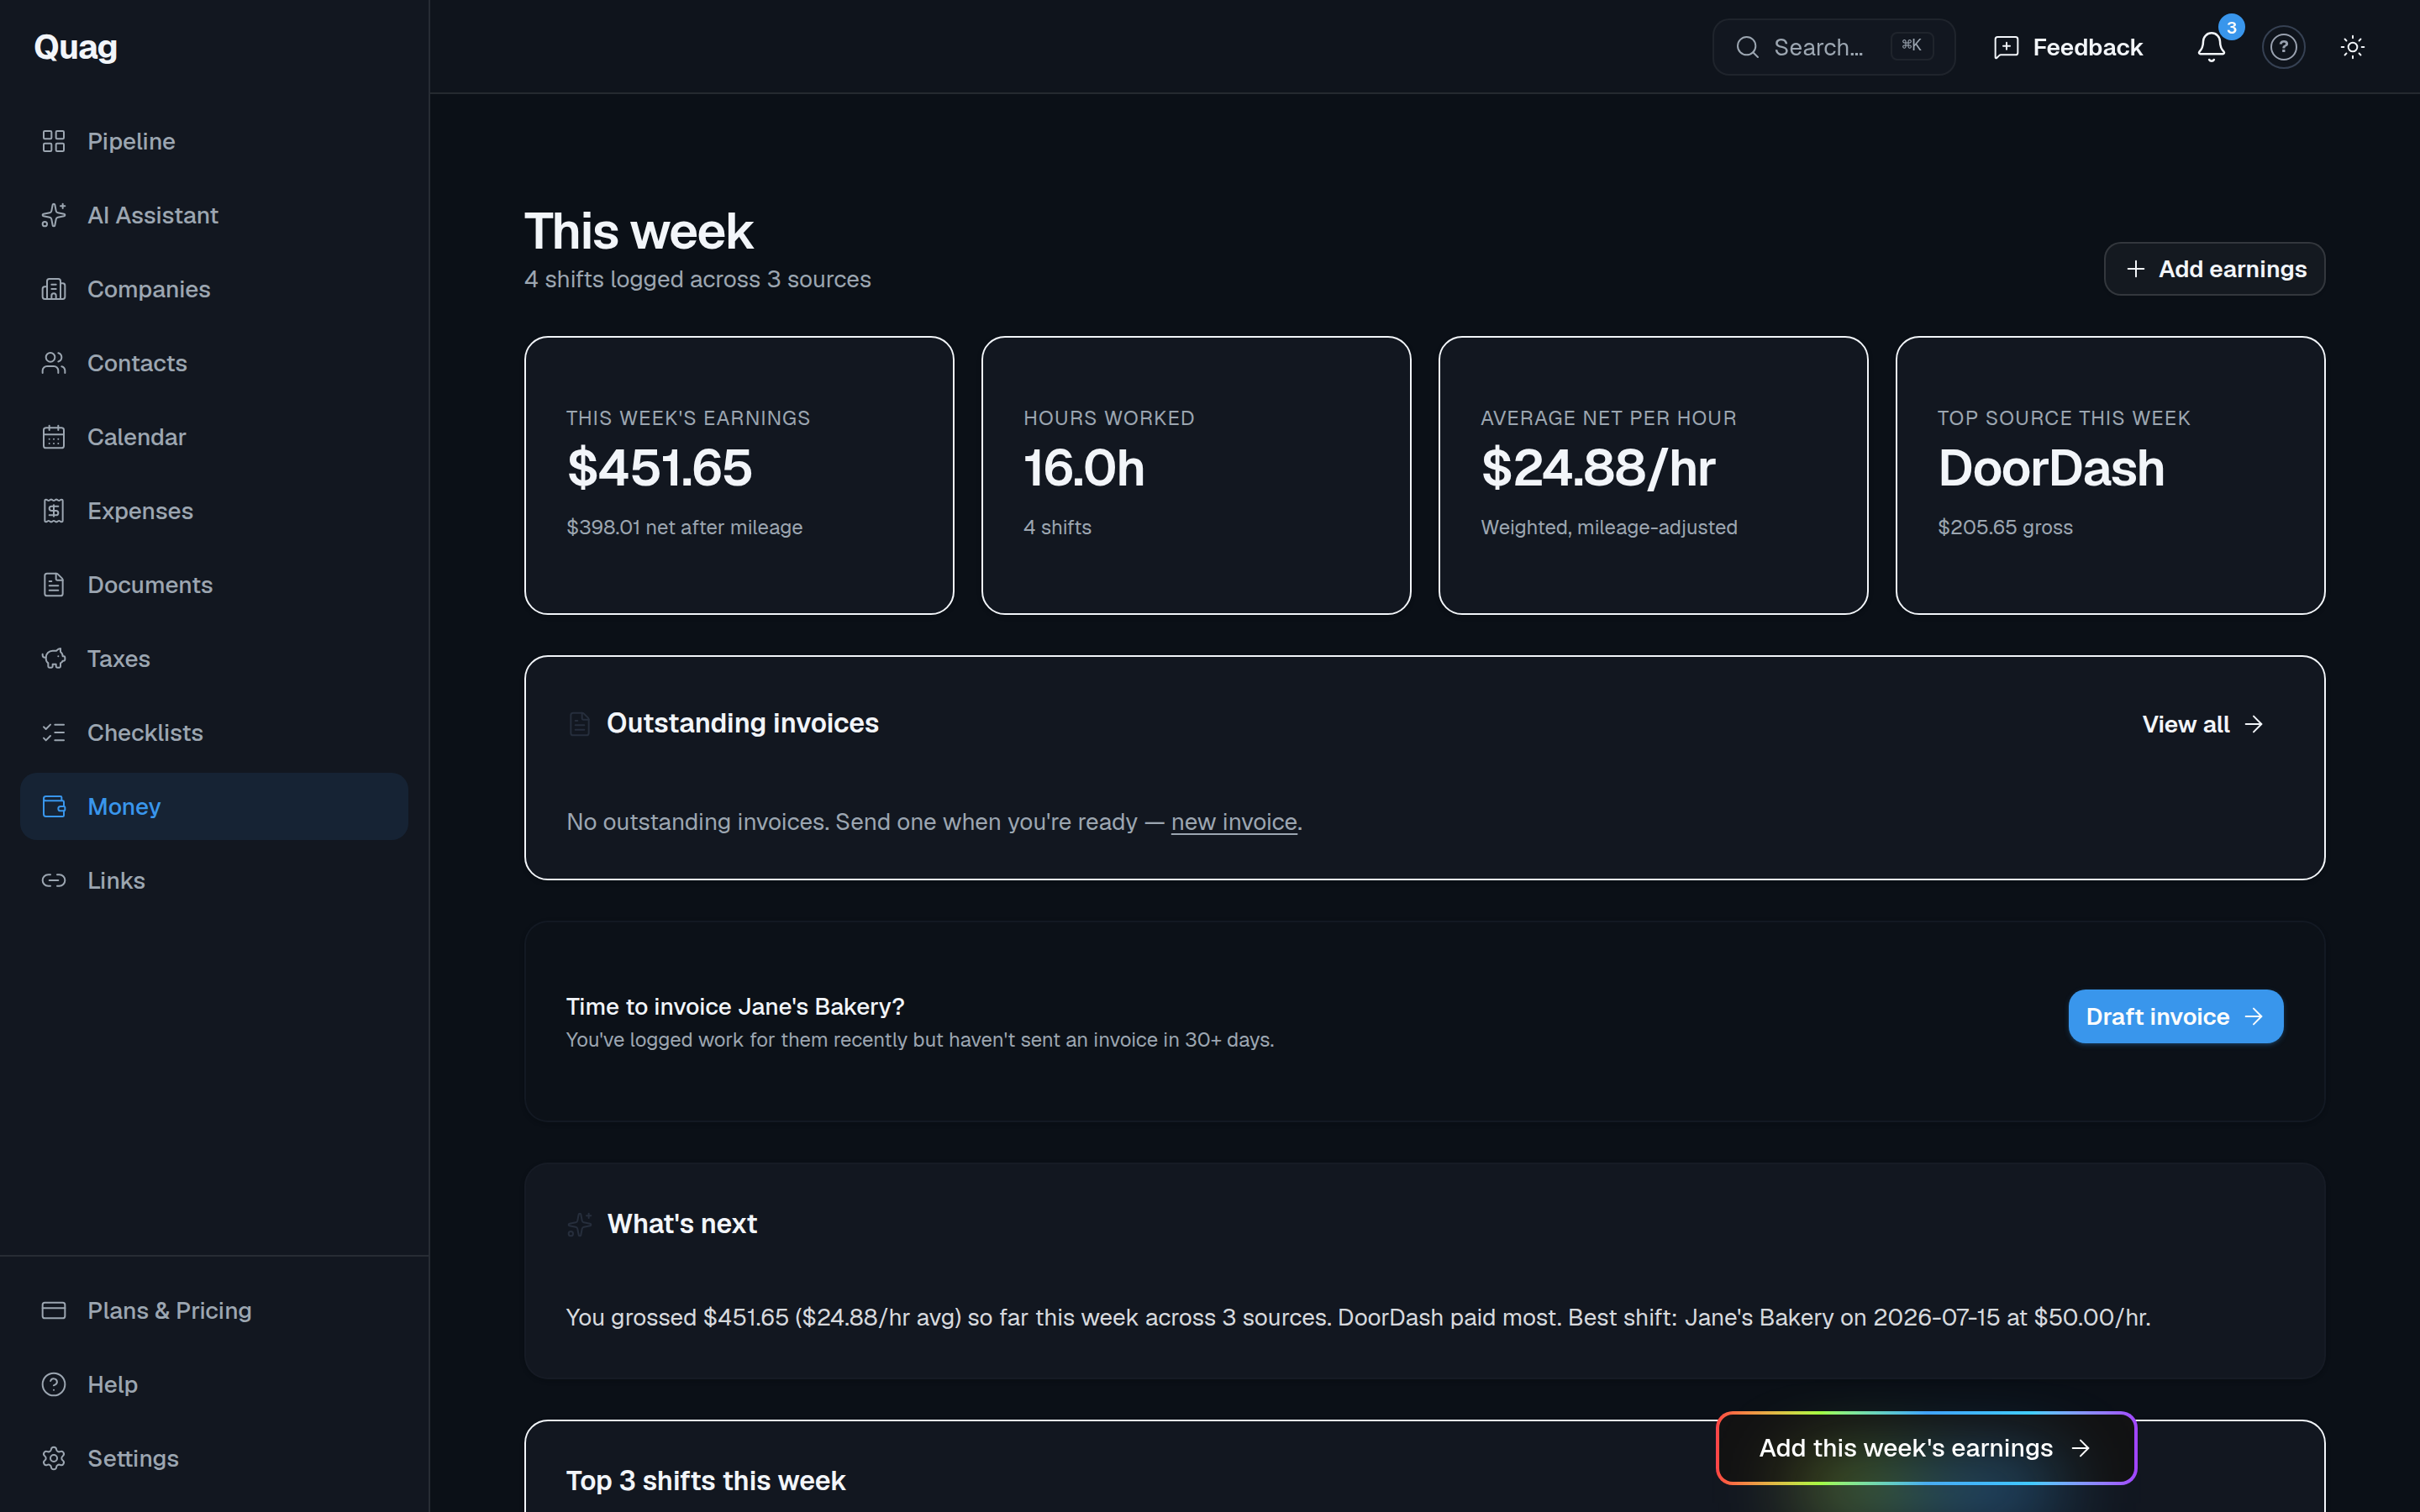Click the search magnifier icon

coord(1747,47)
